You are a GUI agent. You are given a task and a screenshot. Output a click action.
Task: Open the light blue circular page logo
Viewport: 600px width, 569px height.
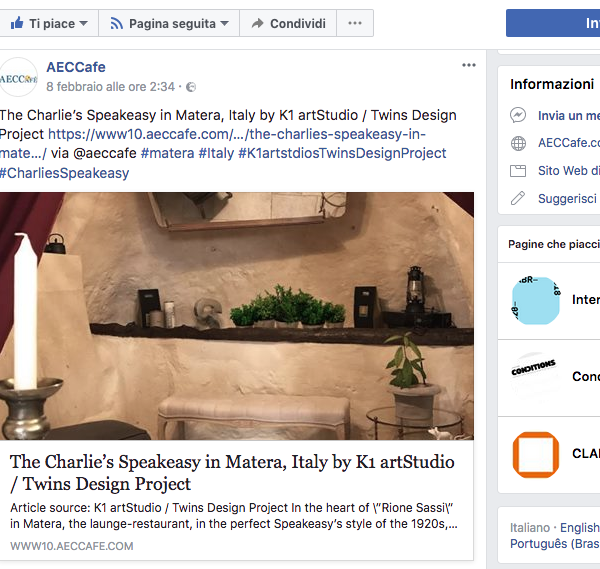[x=535, y=301]
